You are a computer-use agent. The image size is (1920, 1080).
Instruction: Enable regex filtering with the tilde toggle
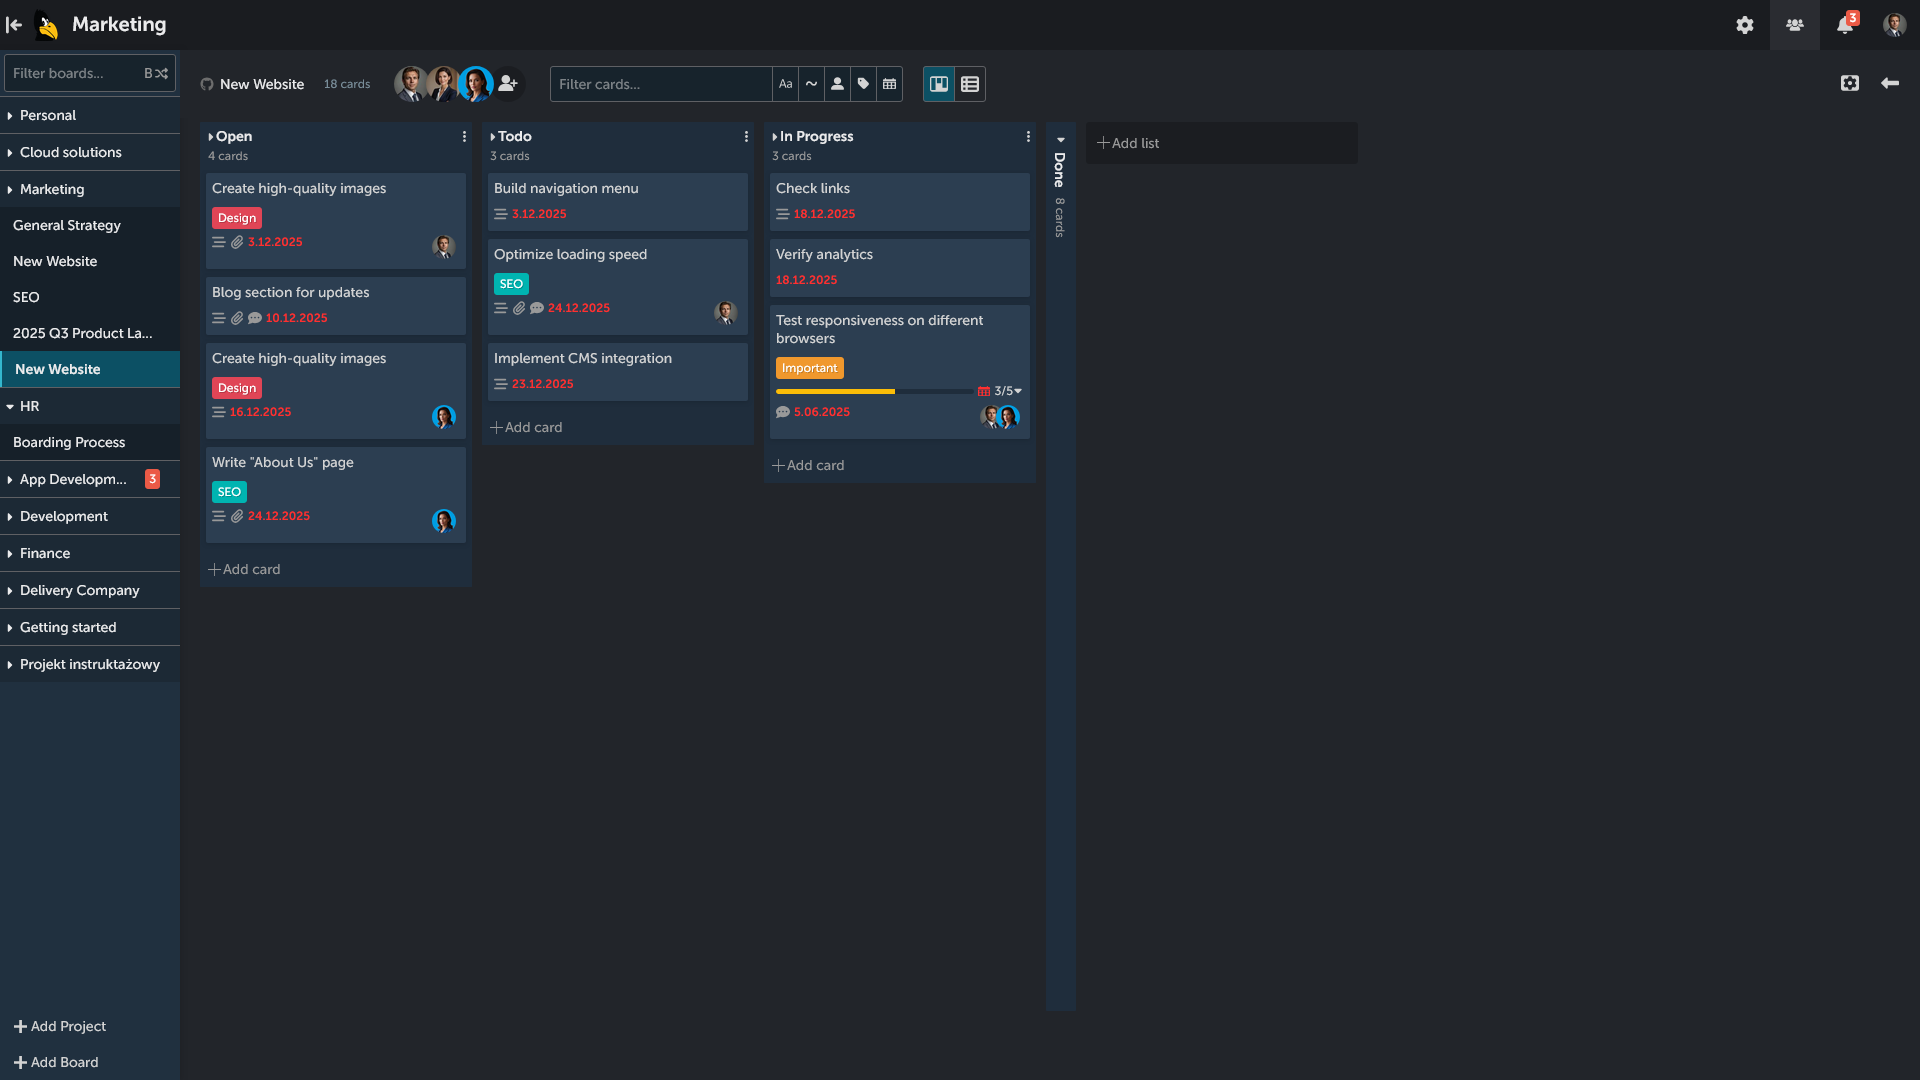[811, 84]
